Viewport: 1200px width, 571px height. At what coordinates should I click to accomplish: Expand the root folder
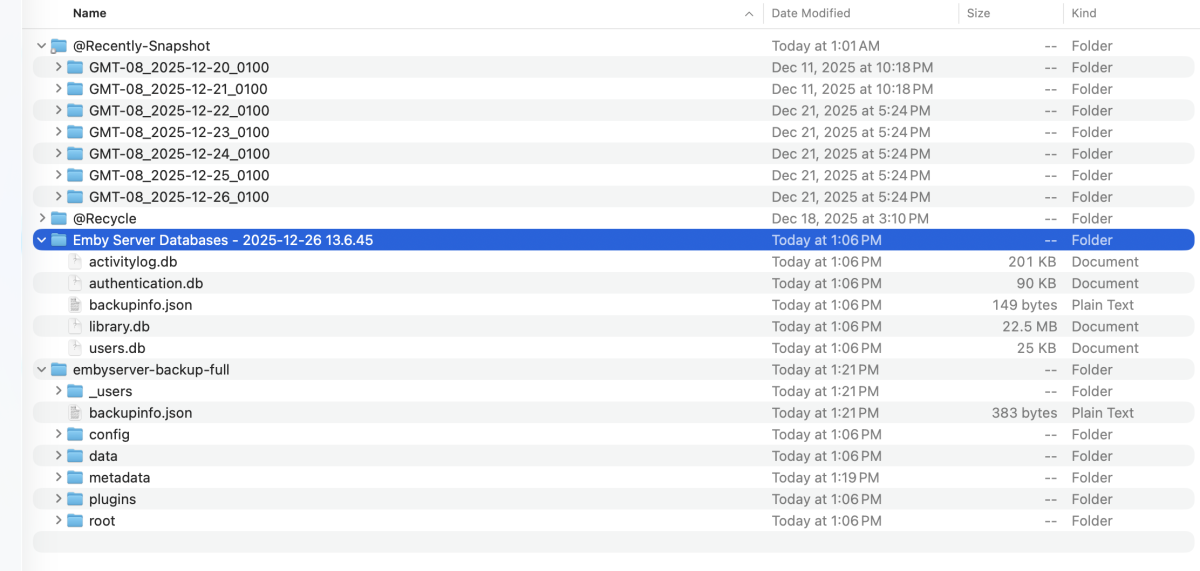pyautogui.click(x=59, y=521)
